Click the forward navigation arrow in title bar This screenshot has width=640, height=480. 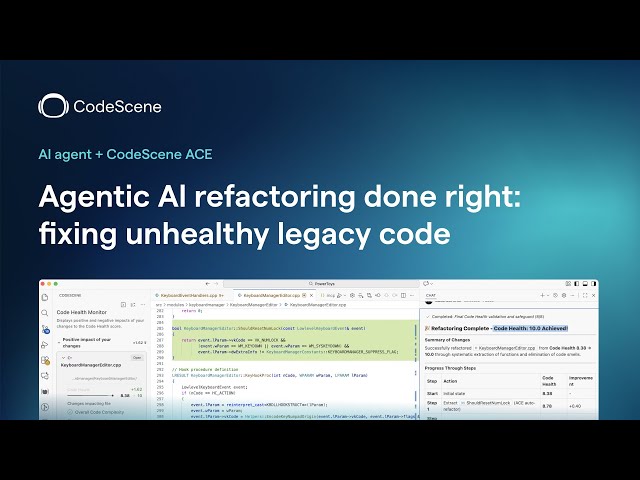tap(216, 284)
